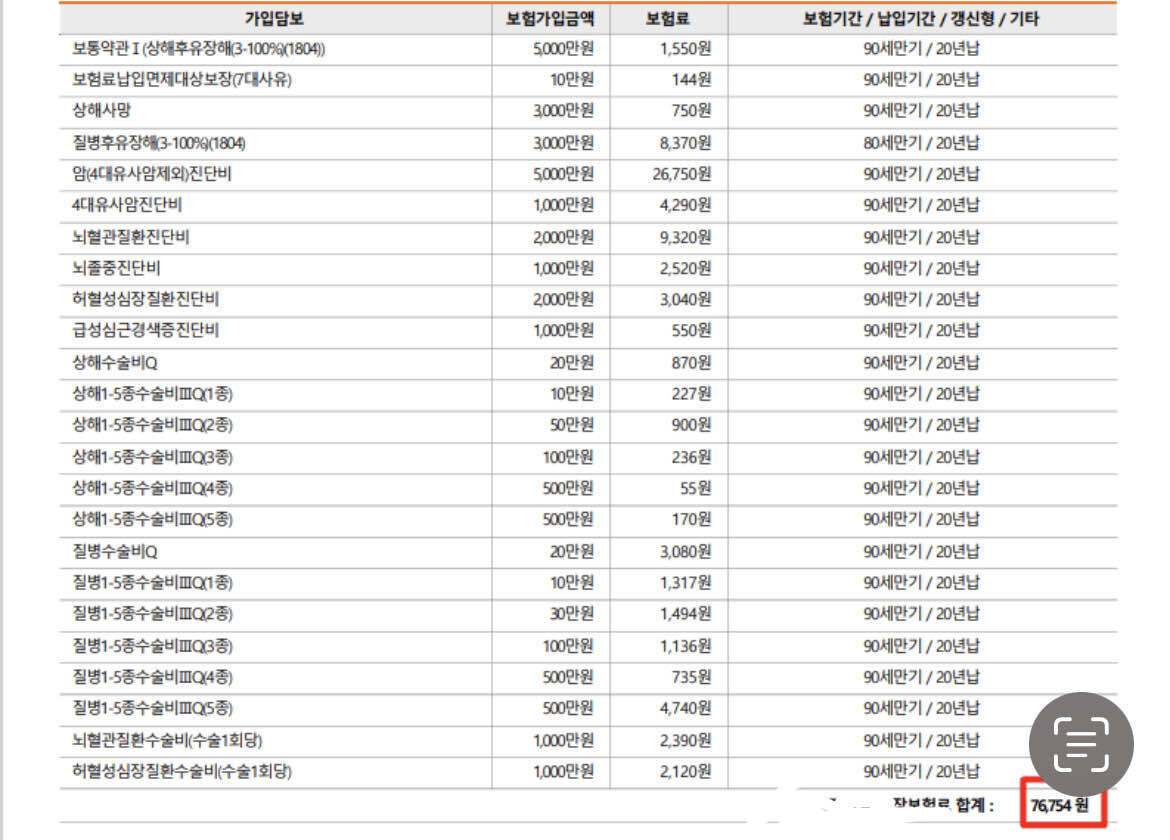Click the 보험료 column header
Image resolution: width=1170 pixels, height=840 pixels.
tap(668, 19)
